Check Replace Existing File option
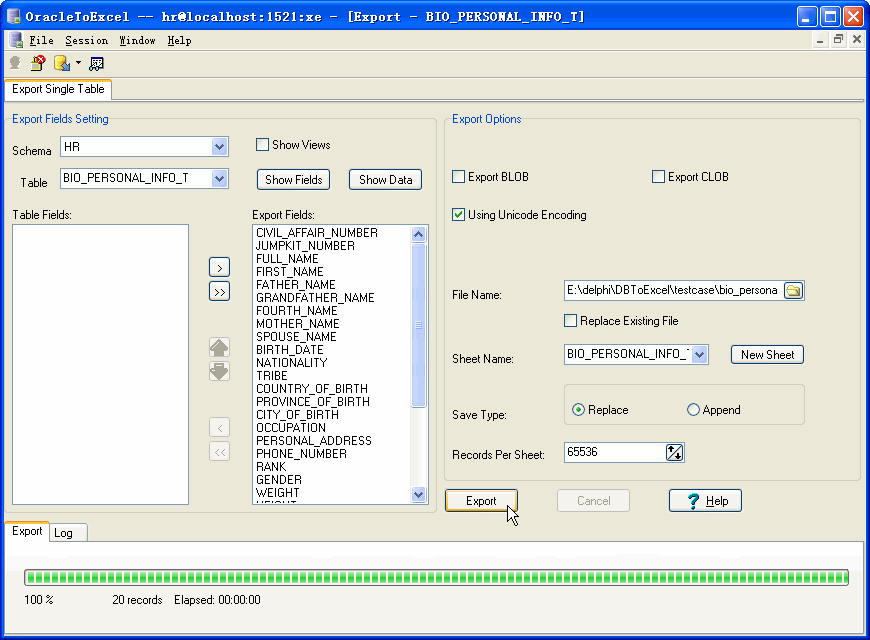870x640 pixels. [570, 320]
